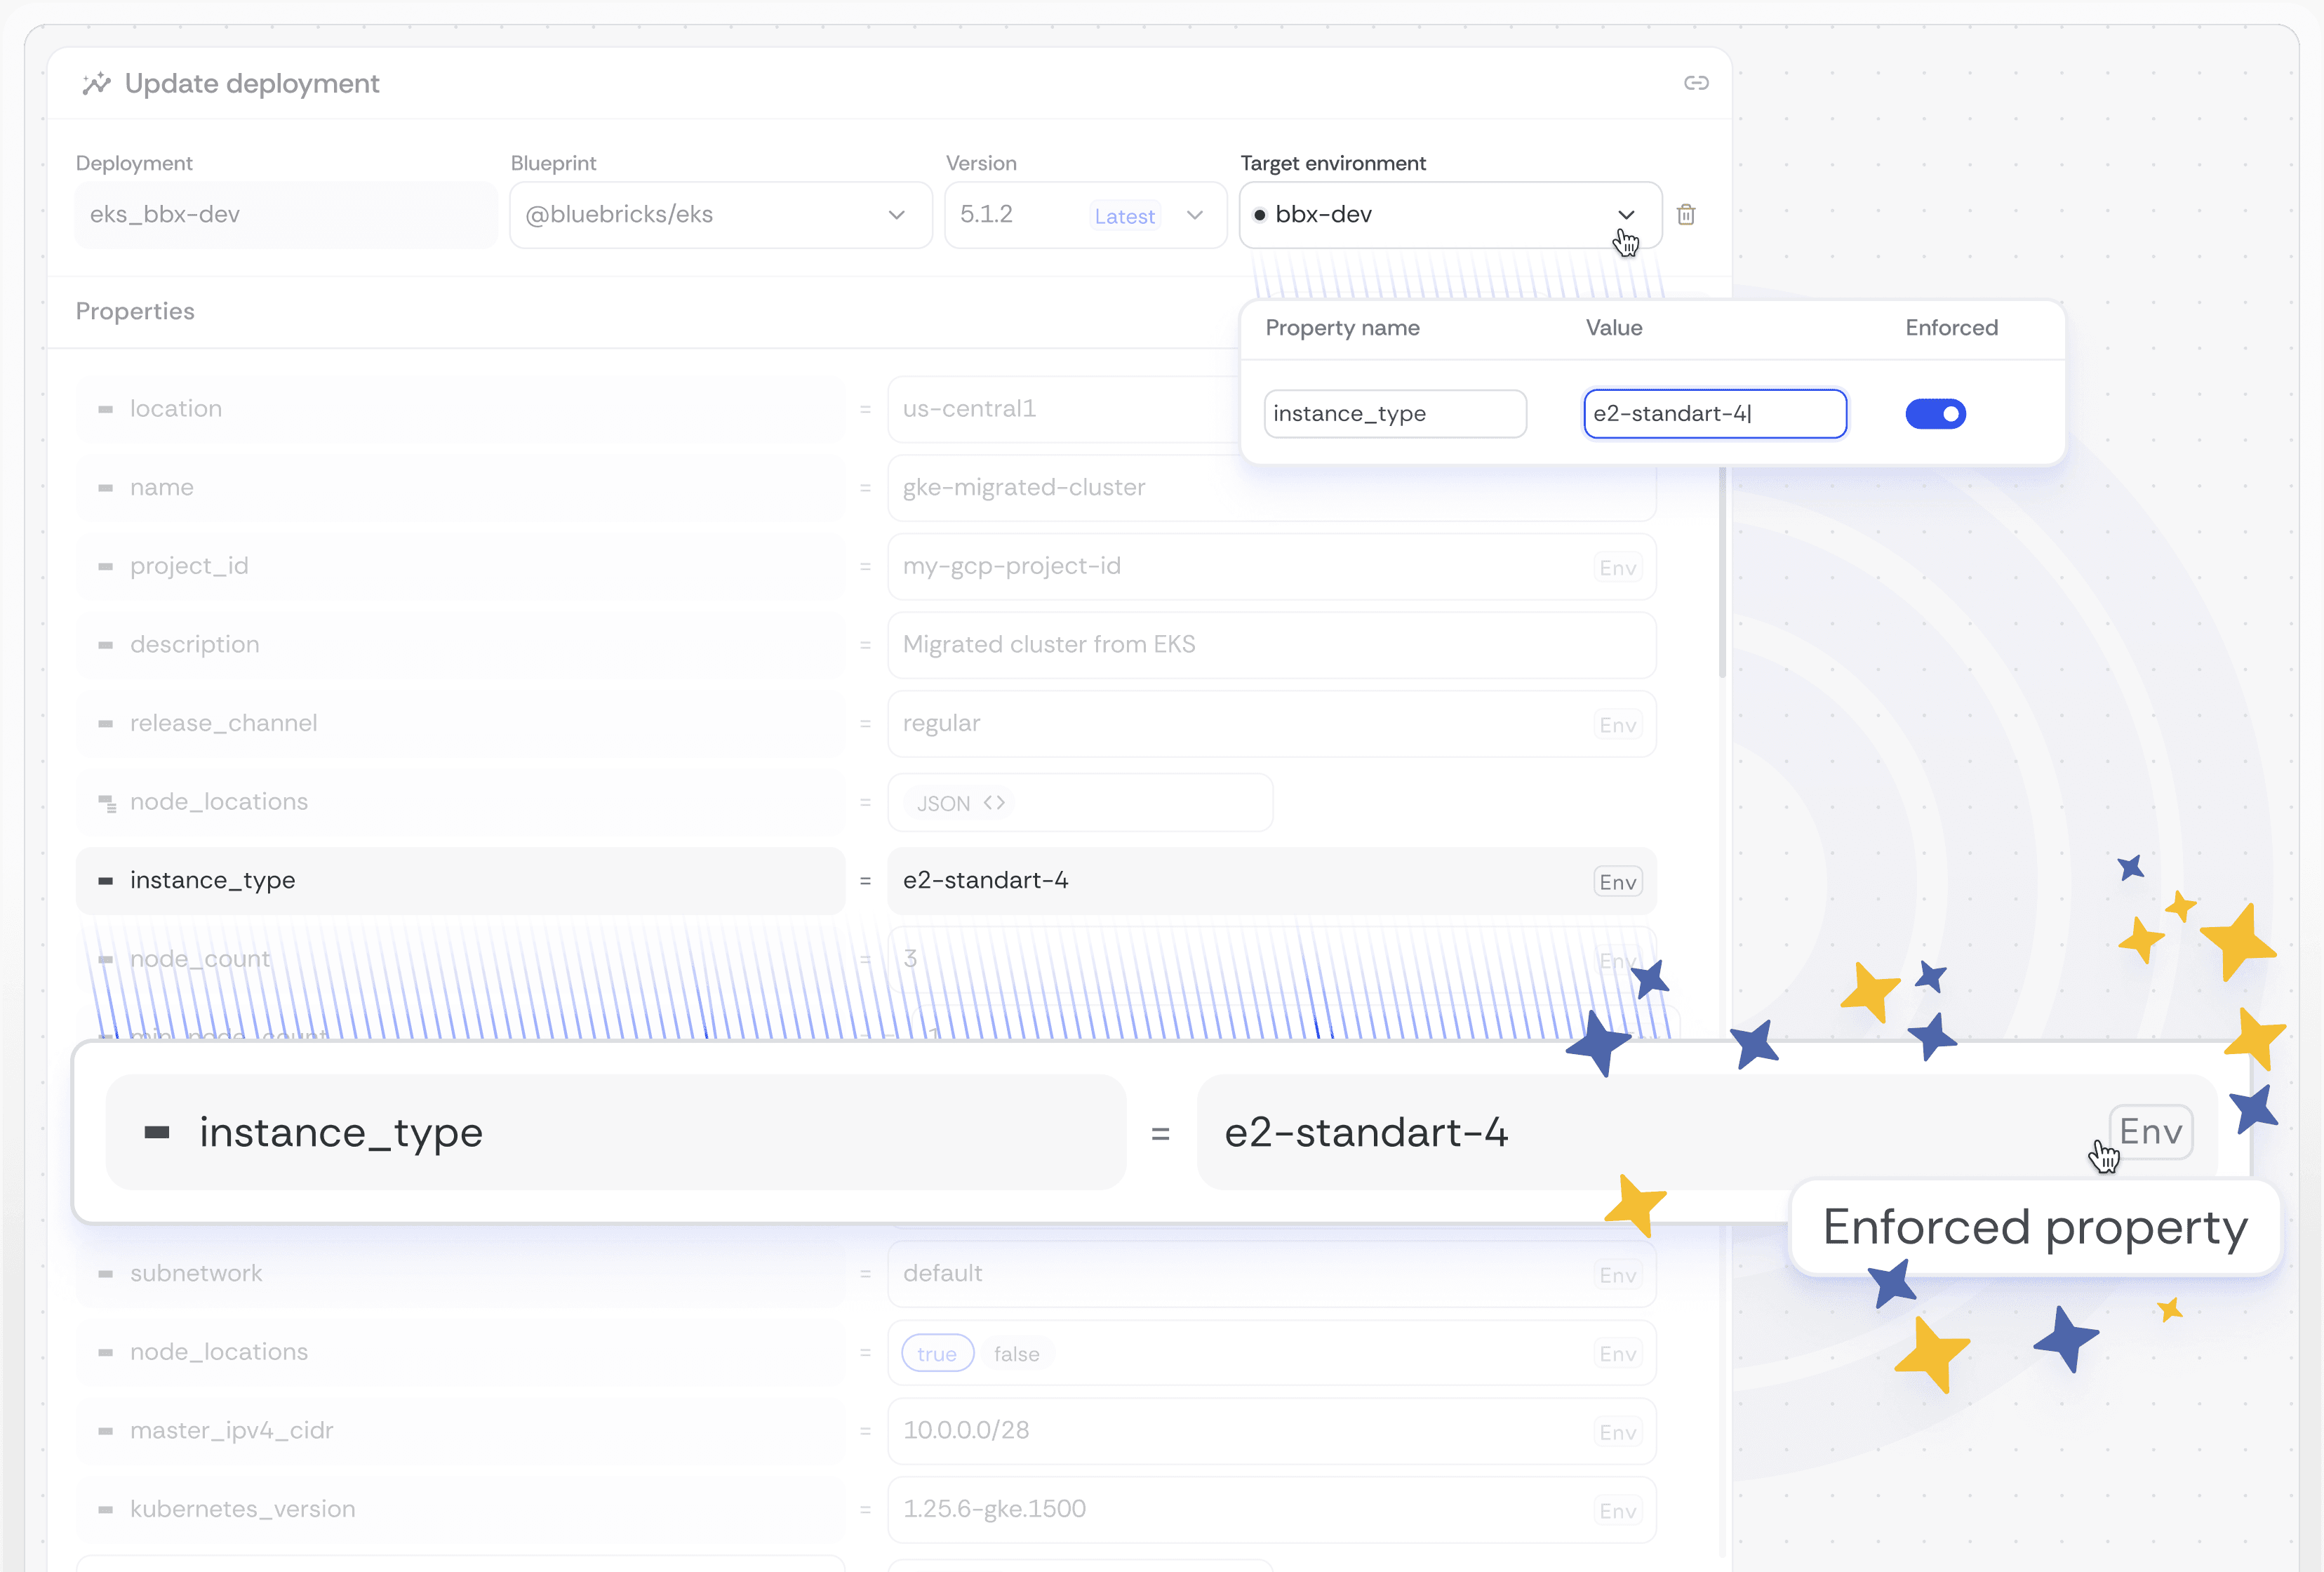Click the JSON code brackets icon

[x=994, y=803]
